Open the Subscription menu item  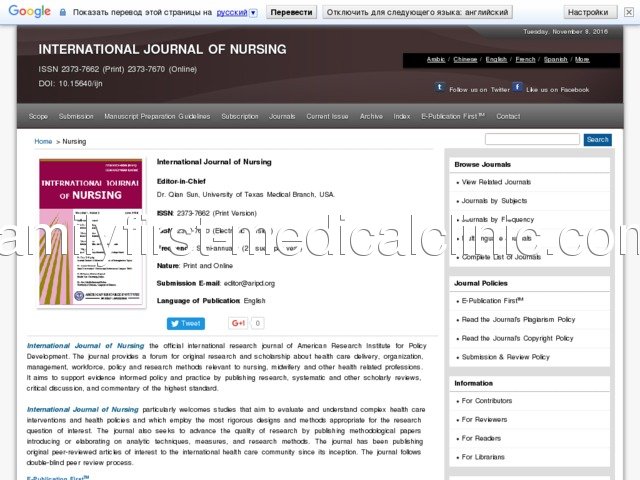(x=240, y=116)
